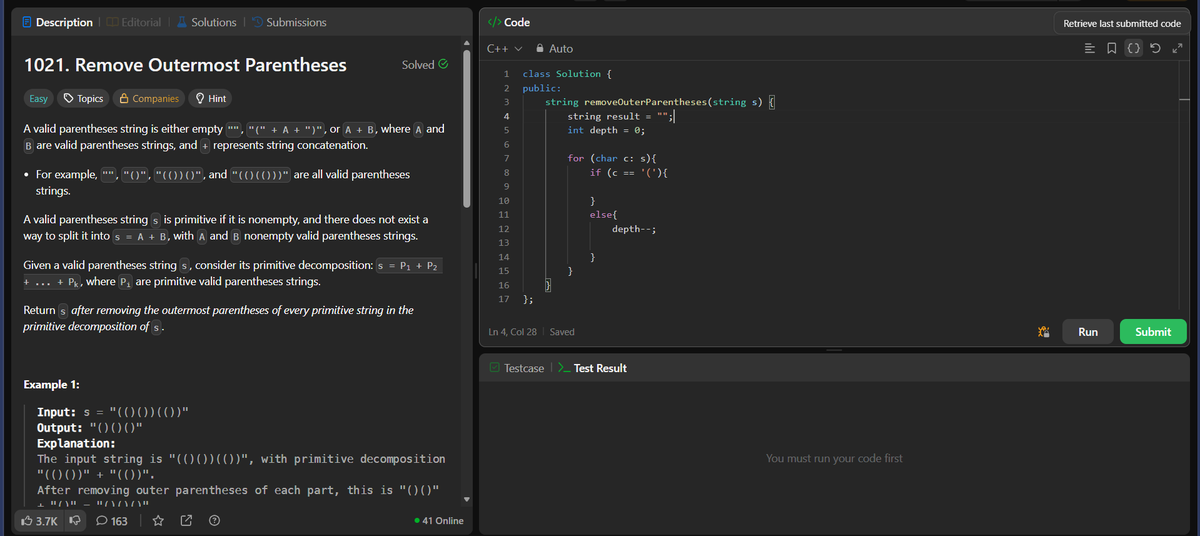The width and height of the screenshot is (1200, 536).
Task: Click the Saved status text
Action: click(562, 332)
